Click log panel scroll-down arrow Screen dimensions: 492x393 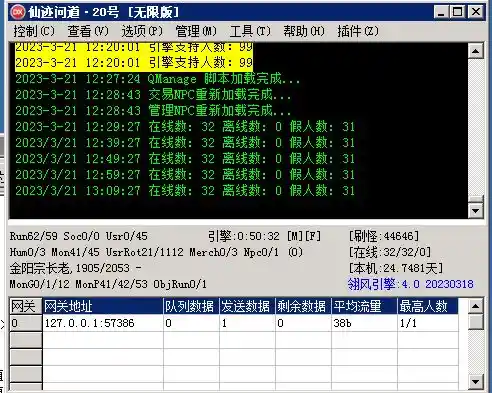coord(476,211)
